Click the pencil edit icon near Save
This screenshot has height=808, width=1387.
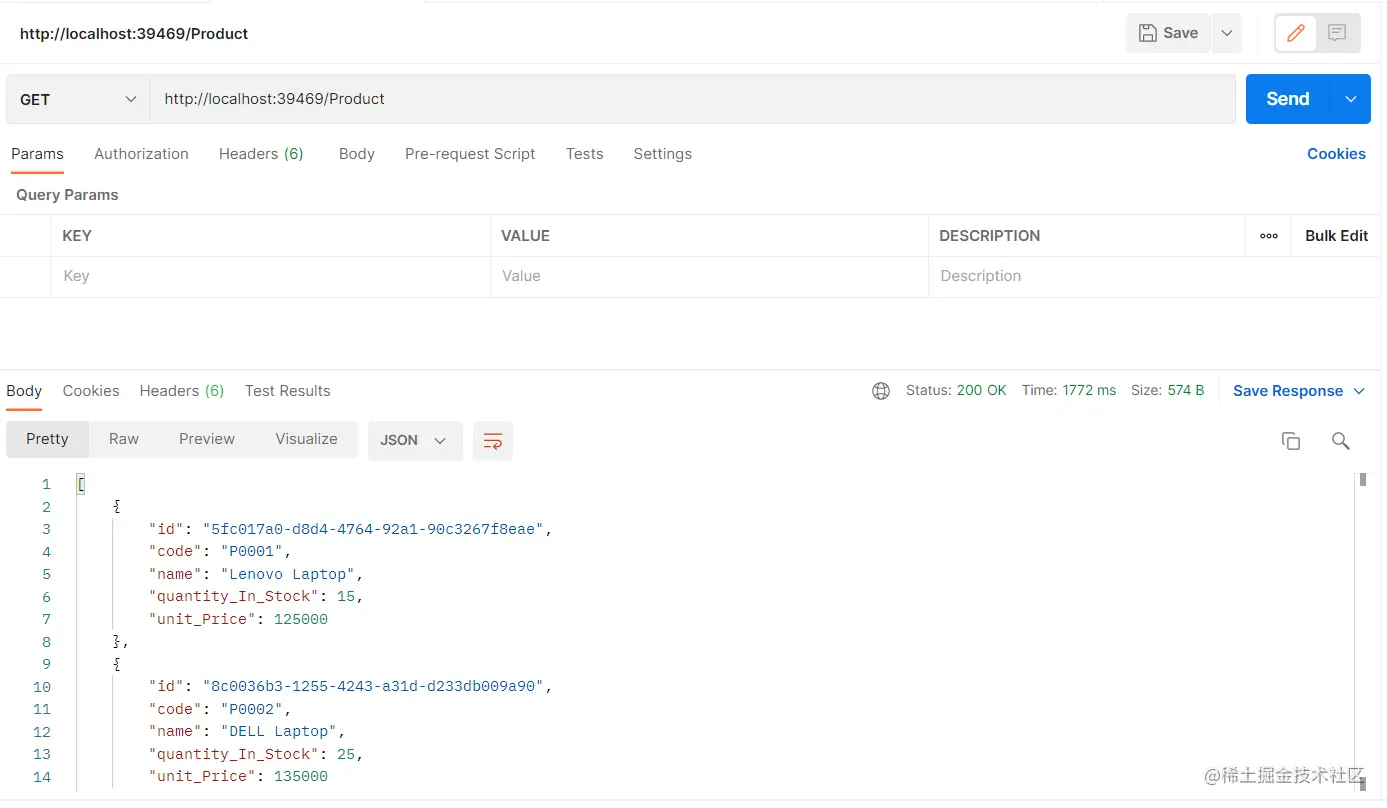(x=1294, y=33)
